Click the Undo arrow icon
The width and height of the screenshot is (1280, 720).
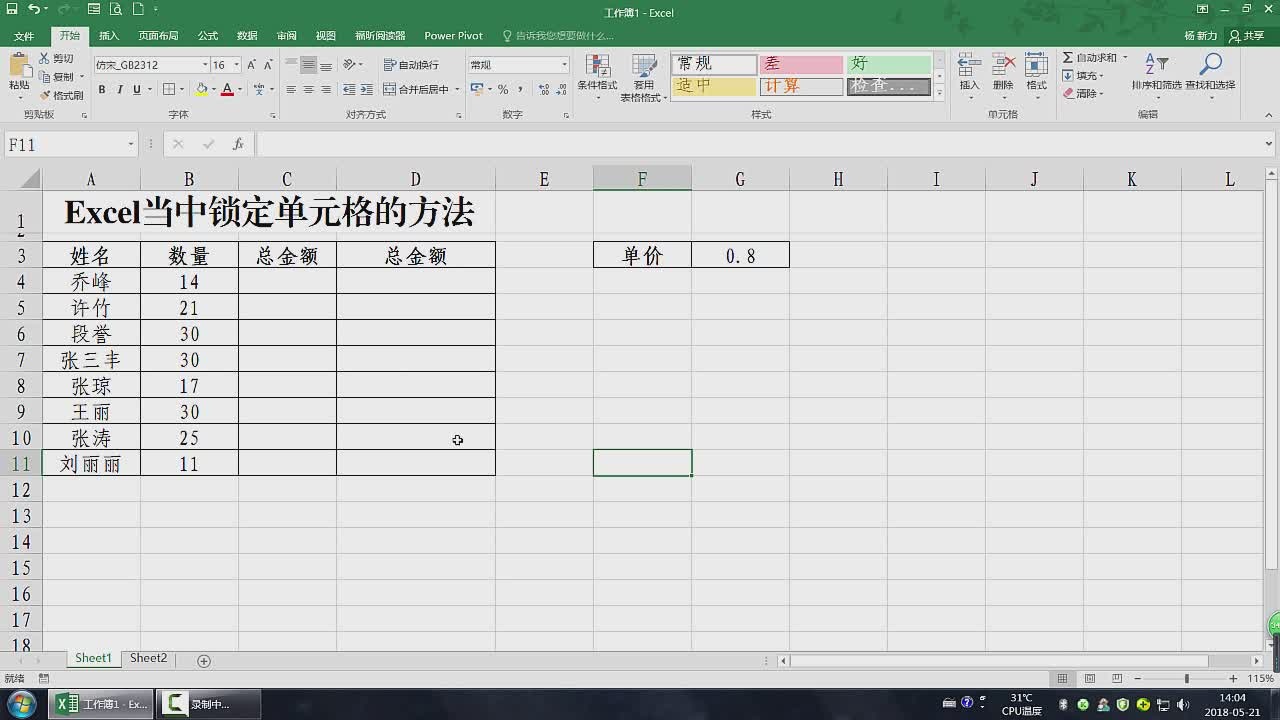[34, 9]
